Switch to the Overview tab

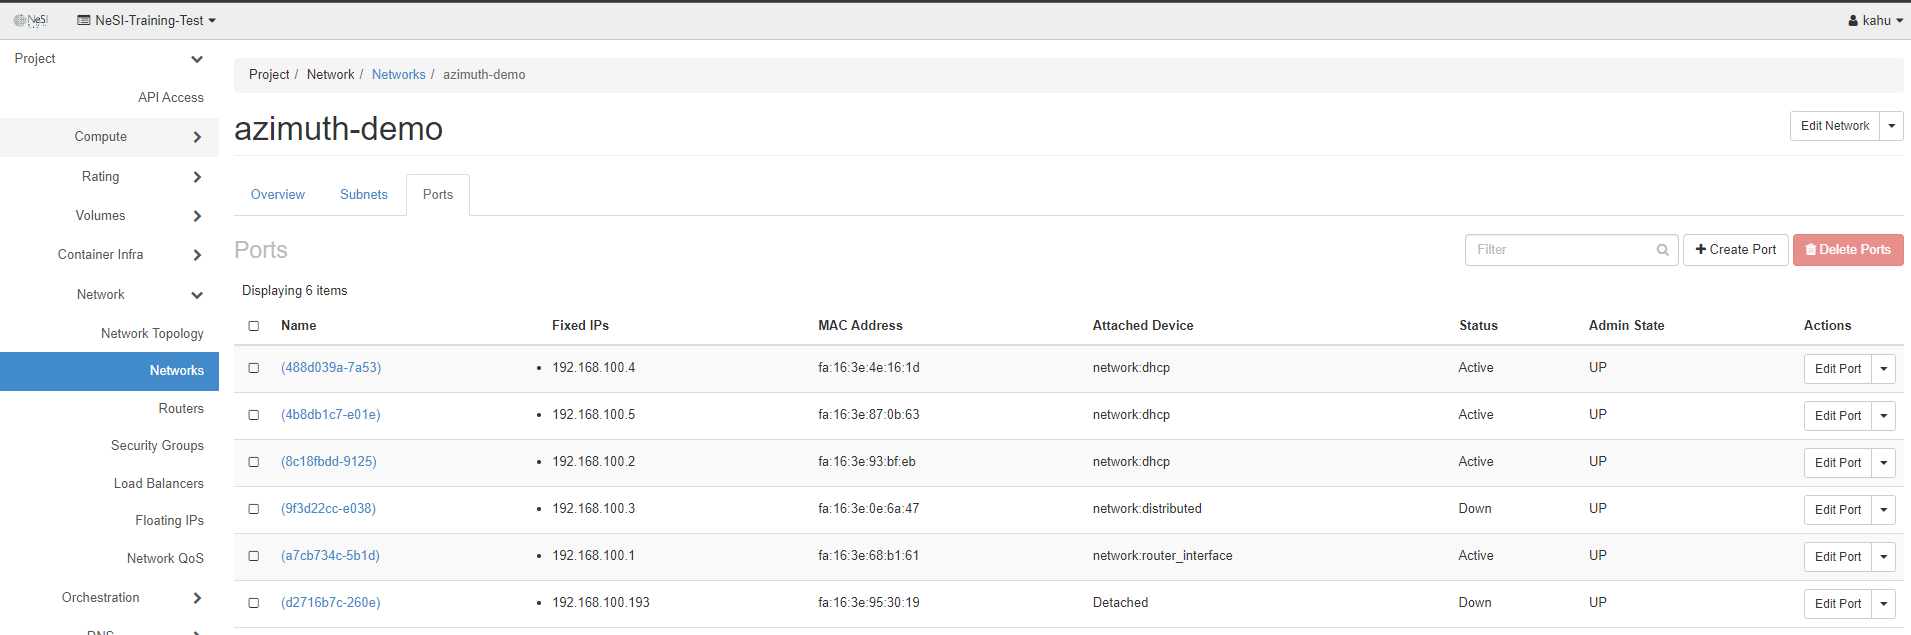point(277,195)
